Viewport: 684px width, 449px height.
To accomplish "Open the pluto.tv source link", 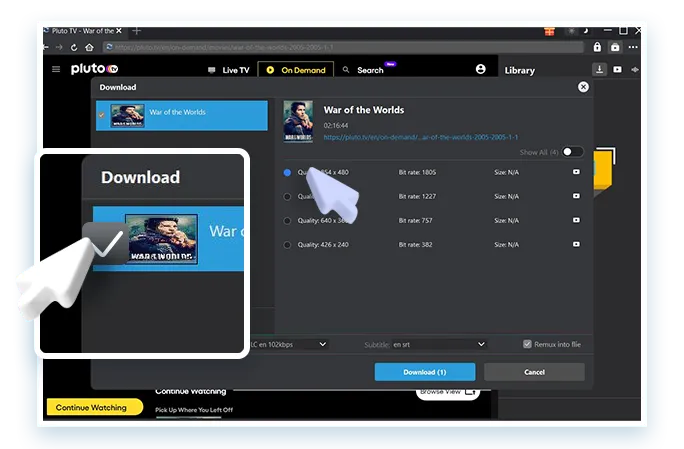I will click(421, 137).
